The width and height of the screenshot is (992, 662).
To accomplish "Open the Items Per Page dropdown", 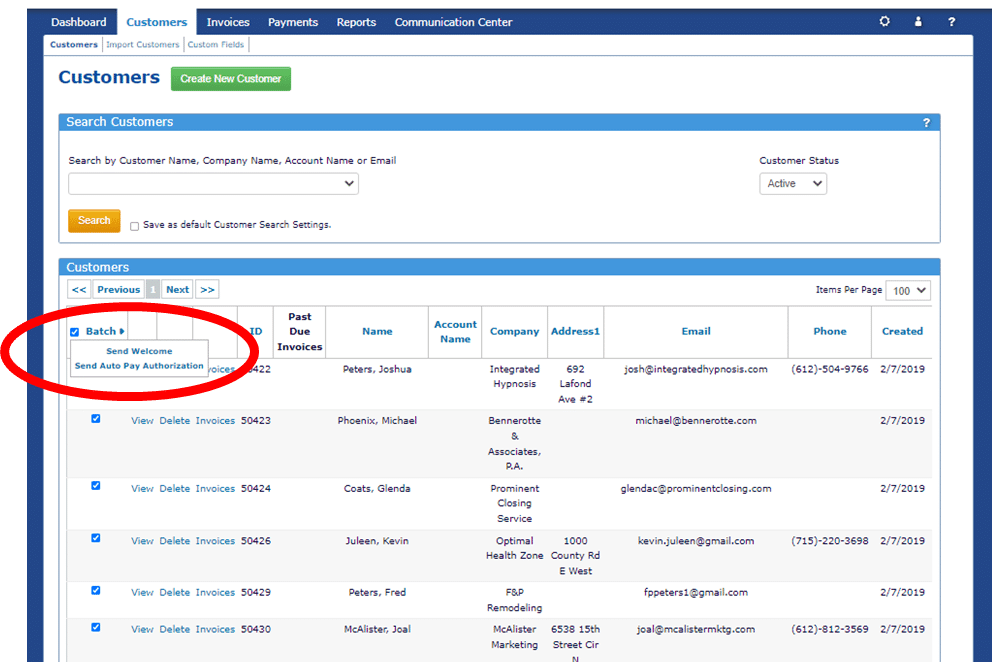I will pyautogui.click(x=908, y=290).
